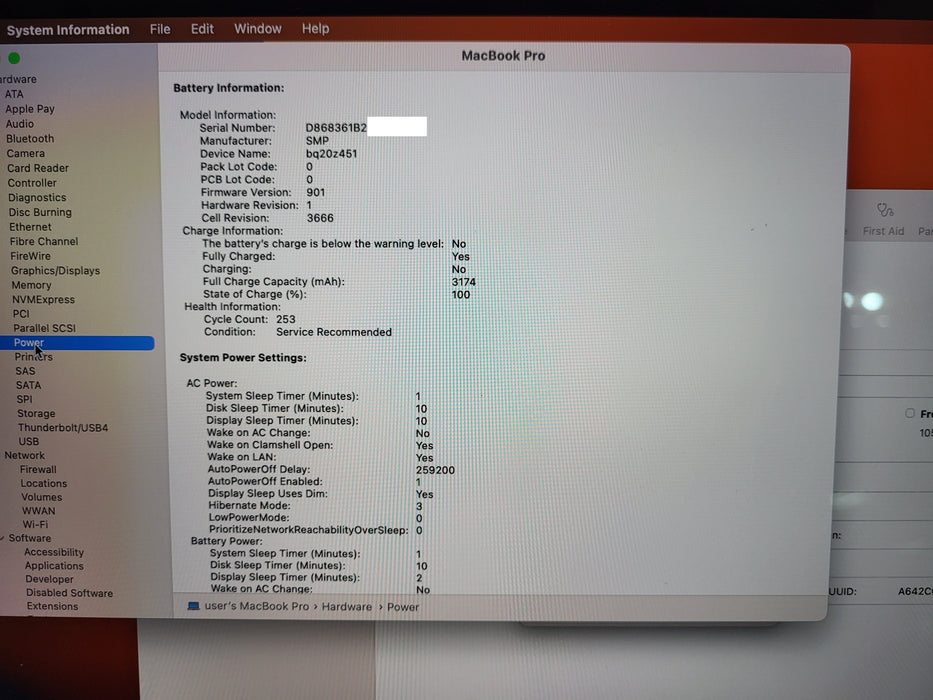Screen dimensions: 933x700
Task: Select Audio in the sidebar
Action: pos(20,124)
